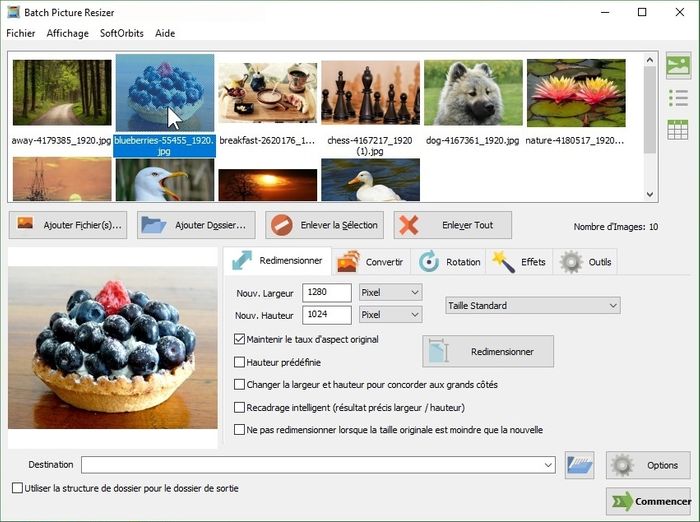700x522 pixels.
Task: Switch to thumbnail view icon in sidebar
Action: pyautogui.click(x=678, y=66)
